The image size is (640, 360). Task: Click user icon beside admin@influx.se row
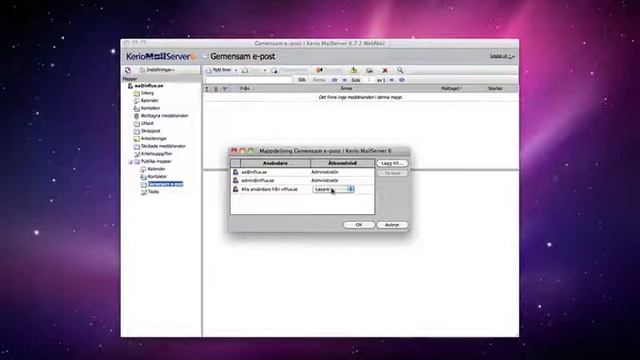click(236, 180)
